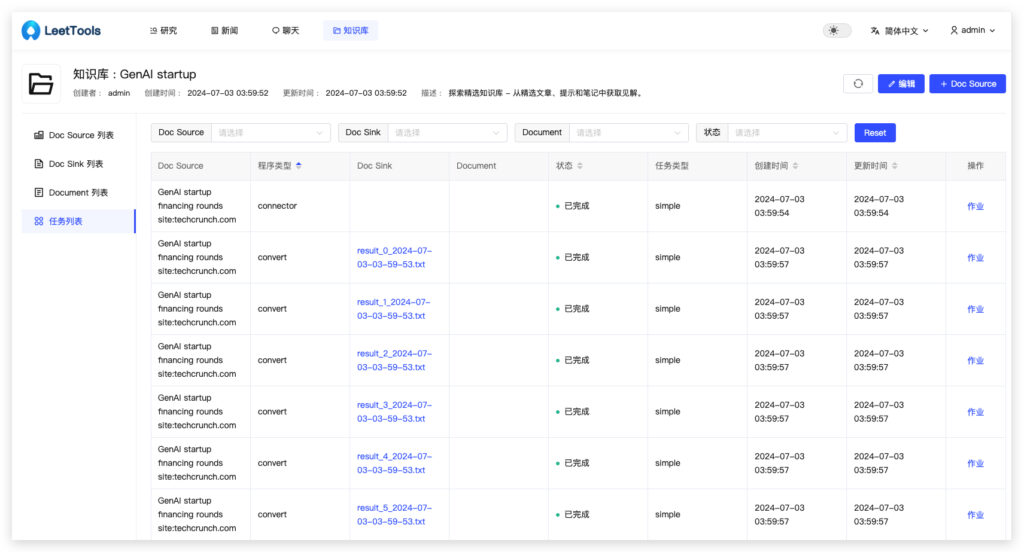Click 作业 link in the result_4 row
Image resolution: width=1024 pixels, height=552 pixels.
pos(975,464)
